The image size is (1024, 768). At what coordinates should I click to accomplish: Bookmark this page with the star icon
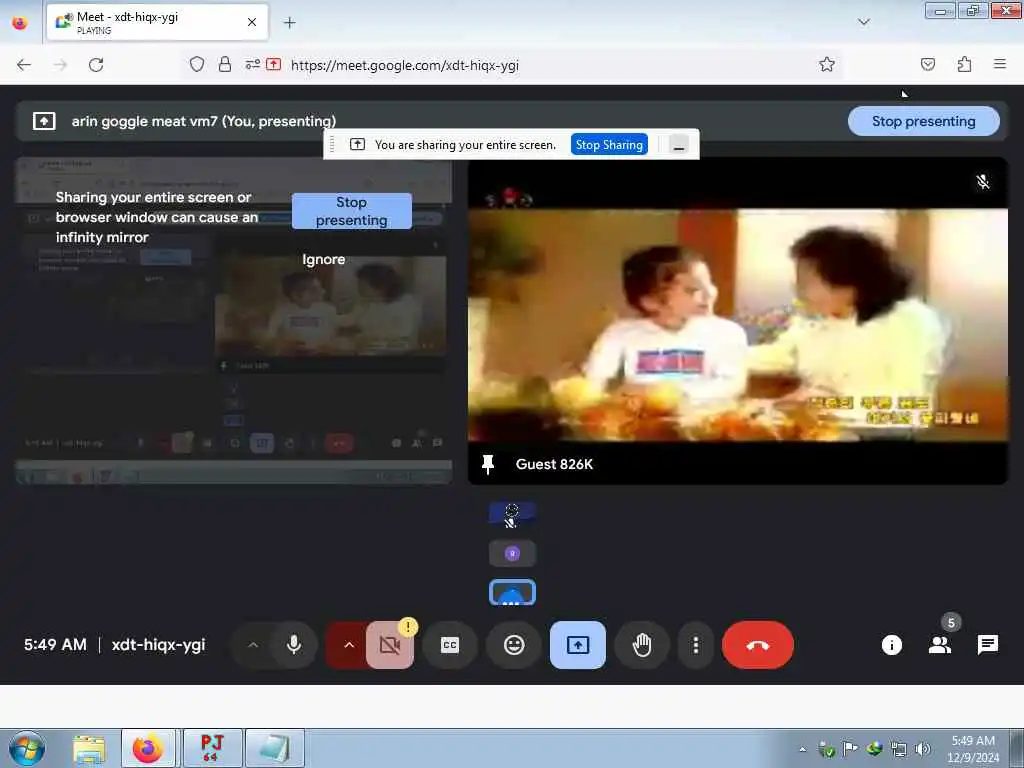coord(827,65)
